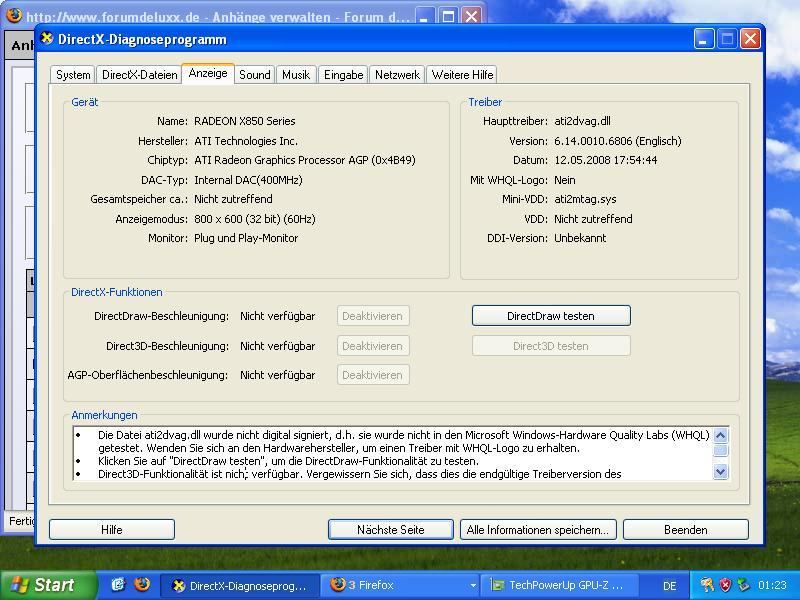Click Deaktivieren for DirectDraw-Beschleunigung
Screen dimensions: 800x600
click(373, 316)
